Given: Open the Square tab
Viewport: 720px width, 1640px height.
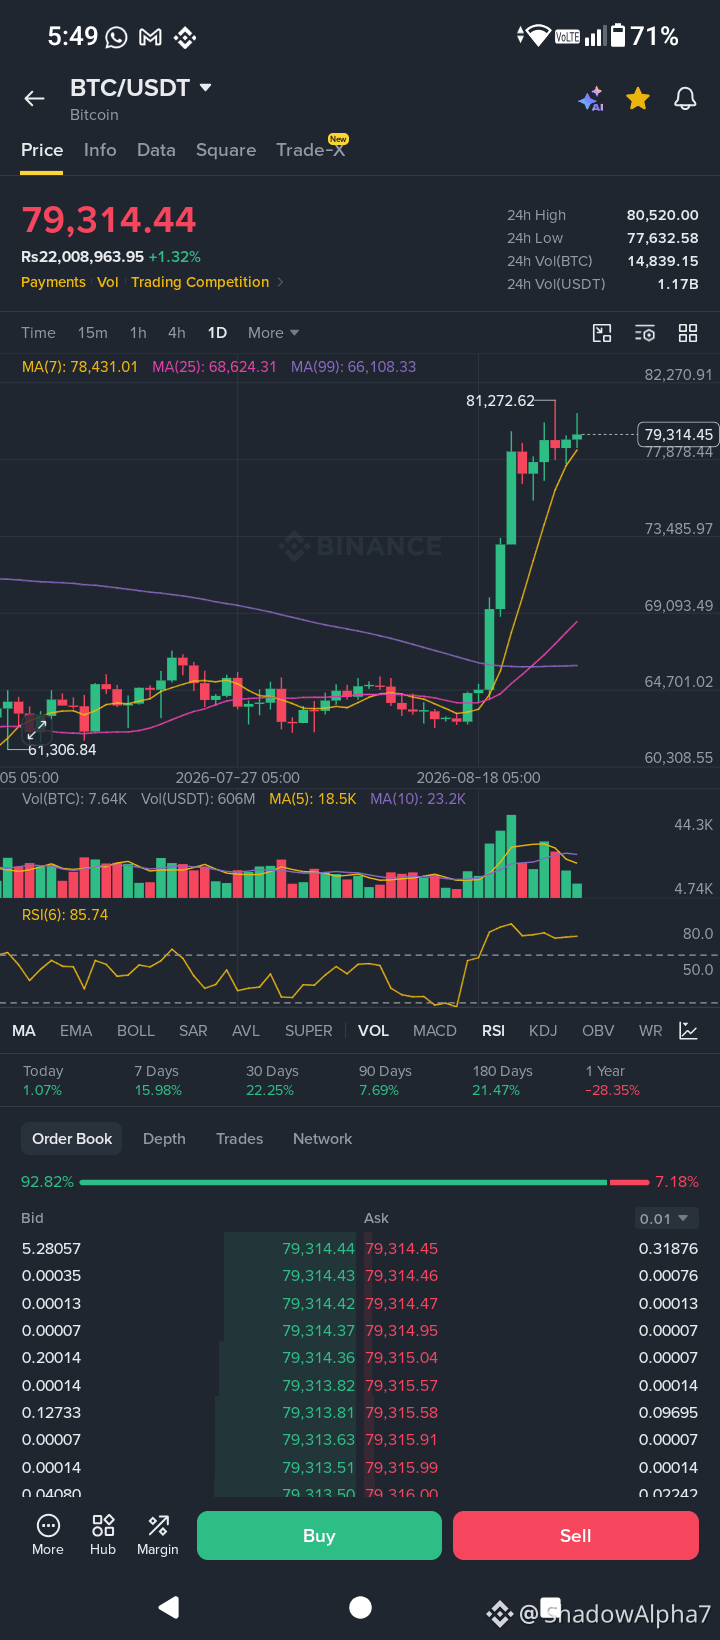Looking at the screenshot, I should [x=226, y=150].
